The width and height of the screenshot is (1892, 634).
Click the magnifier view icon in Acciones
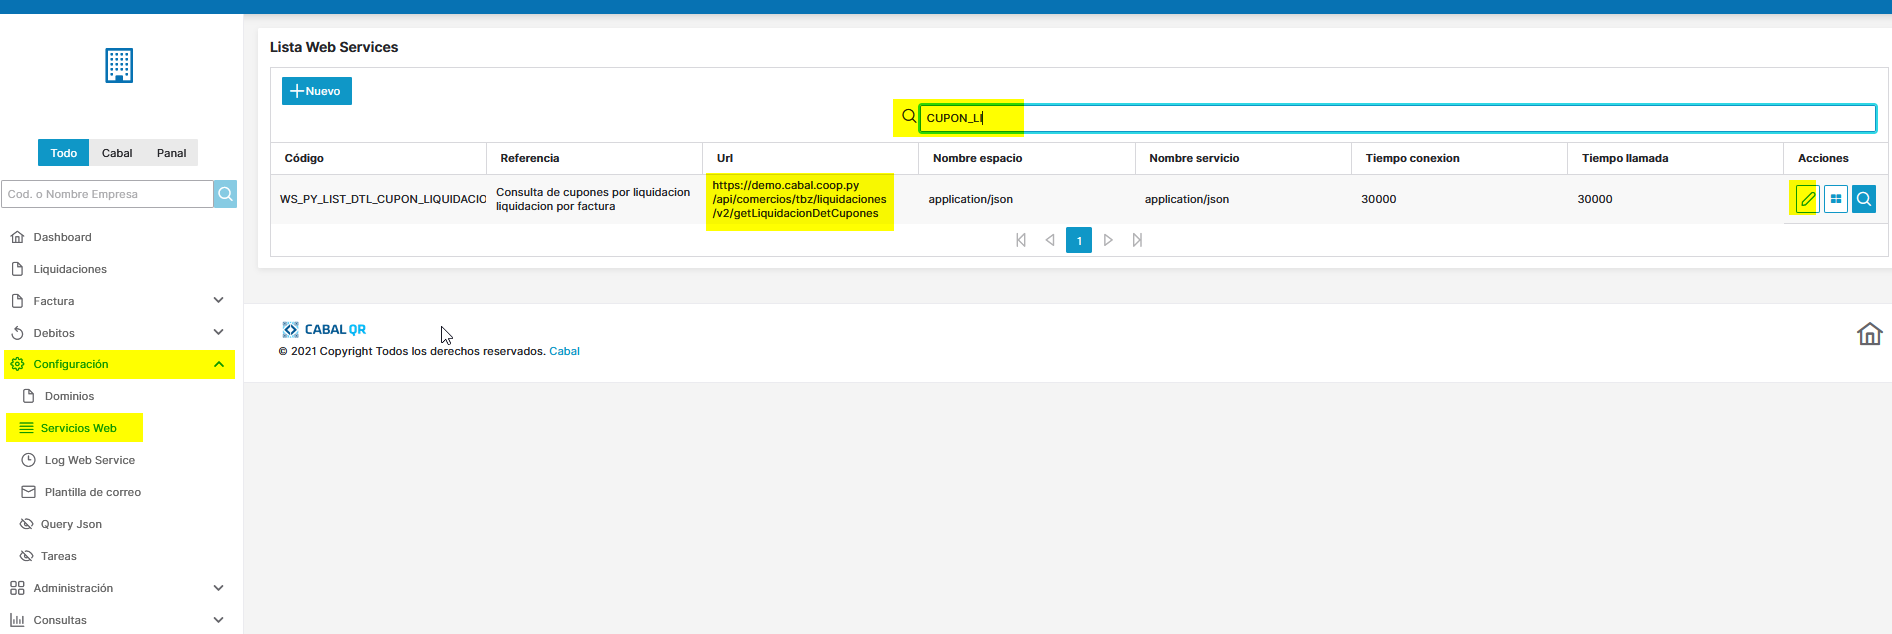pyautogui.click(x=1863, y=199)
